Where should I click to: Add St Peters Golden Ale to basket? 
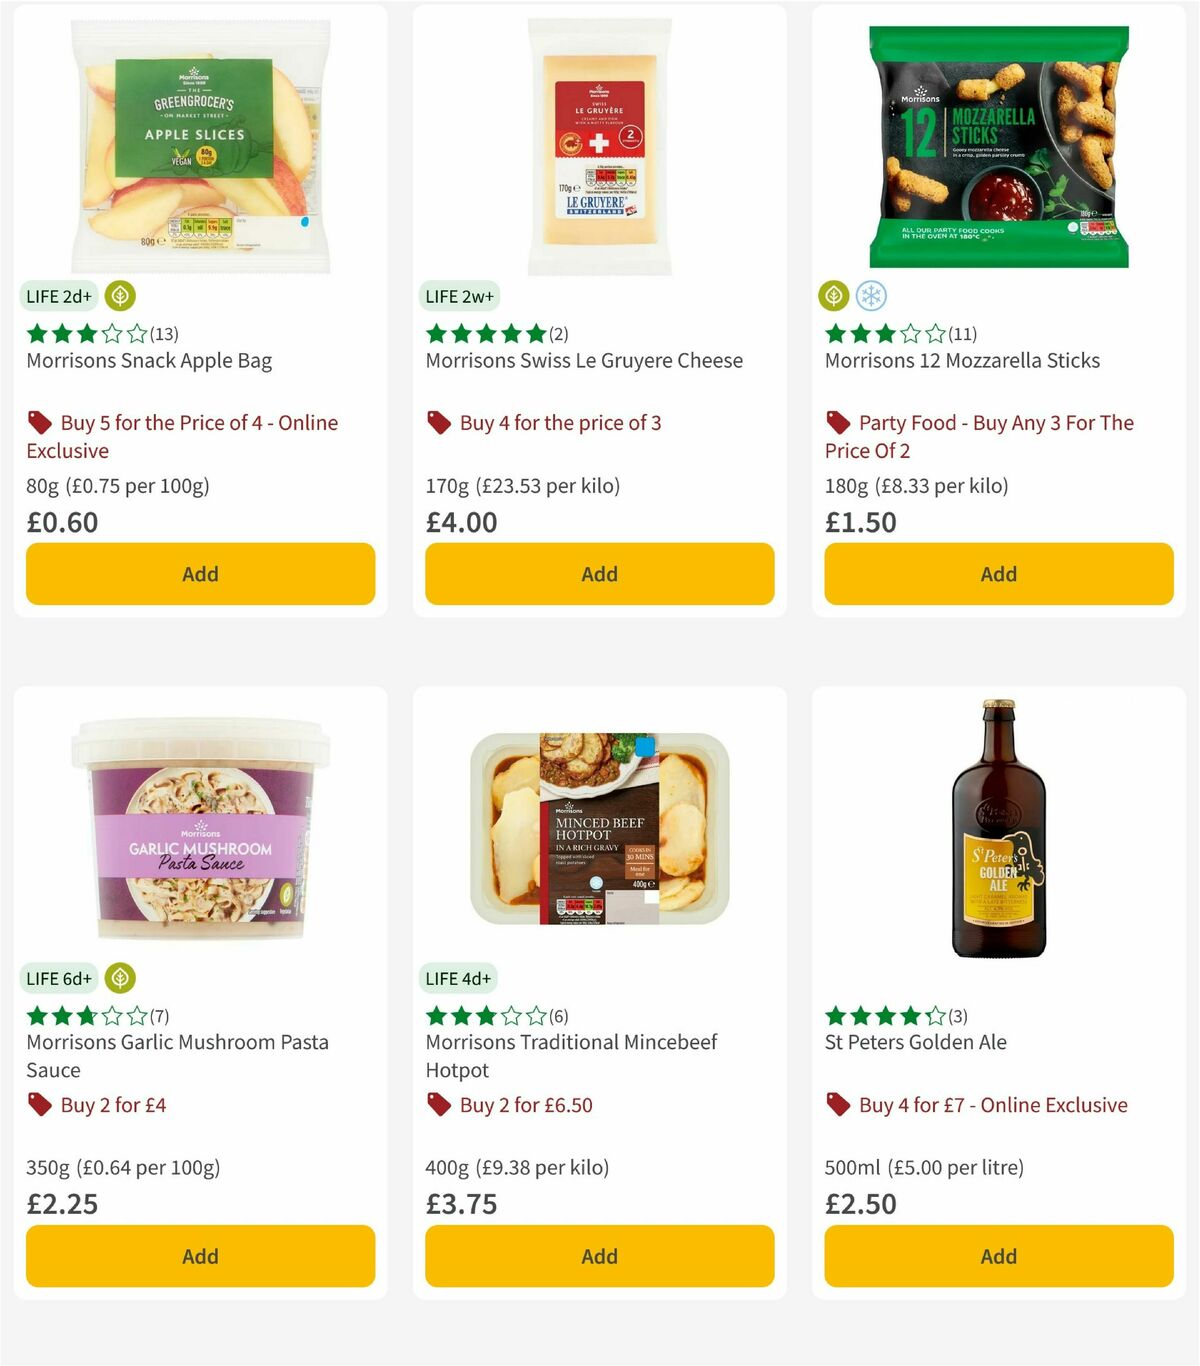(x=998, y=1256)
